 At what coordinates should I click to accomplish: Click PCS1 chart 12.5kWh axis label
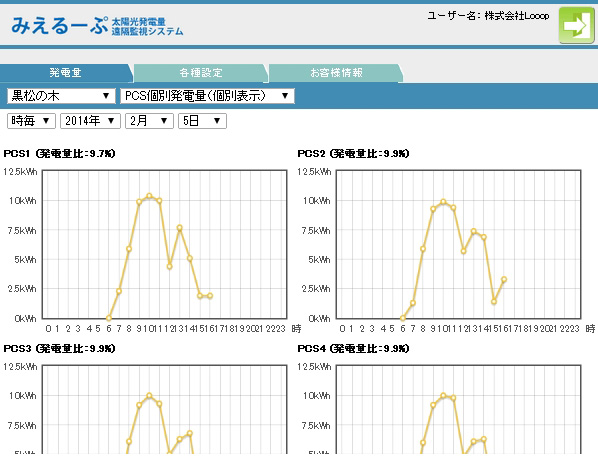point(21,172)
